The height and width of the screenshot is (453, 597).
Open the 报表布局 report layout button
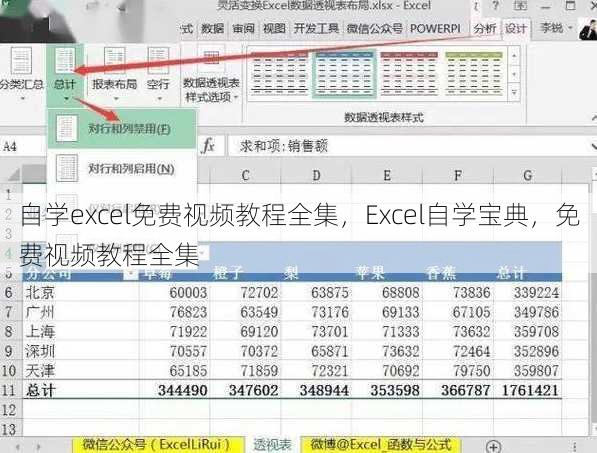click(x=115, y=73)
